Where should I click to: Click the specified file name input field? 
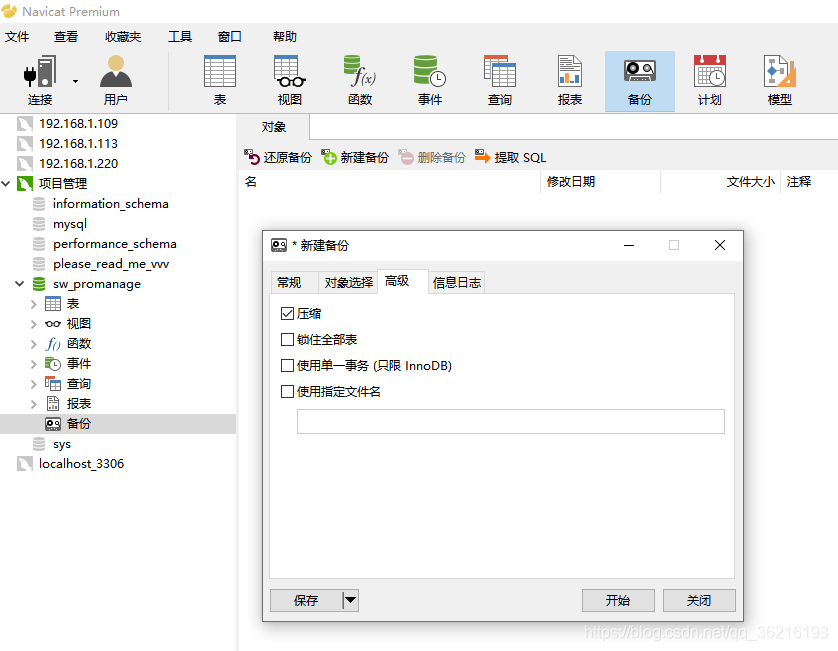point(510,421)
